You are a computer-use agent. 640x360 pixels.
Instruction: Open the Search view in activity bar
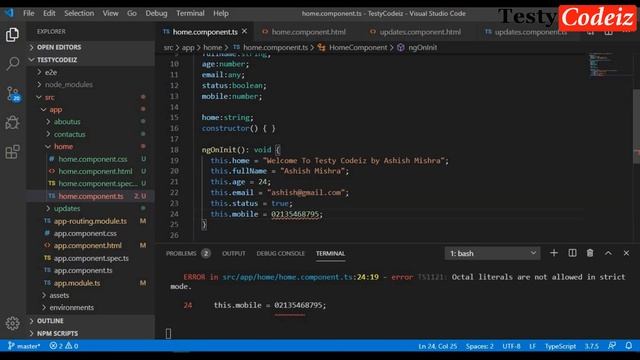pos(13,63)
